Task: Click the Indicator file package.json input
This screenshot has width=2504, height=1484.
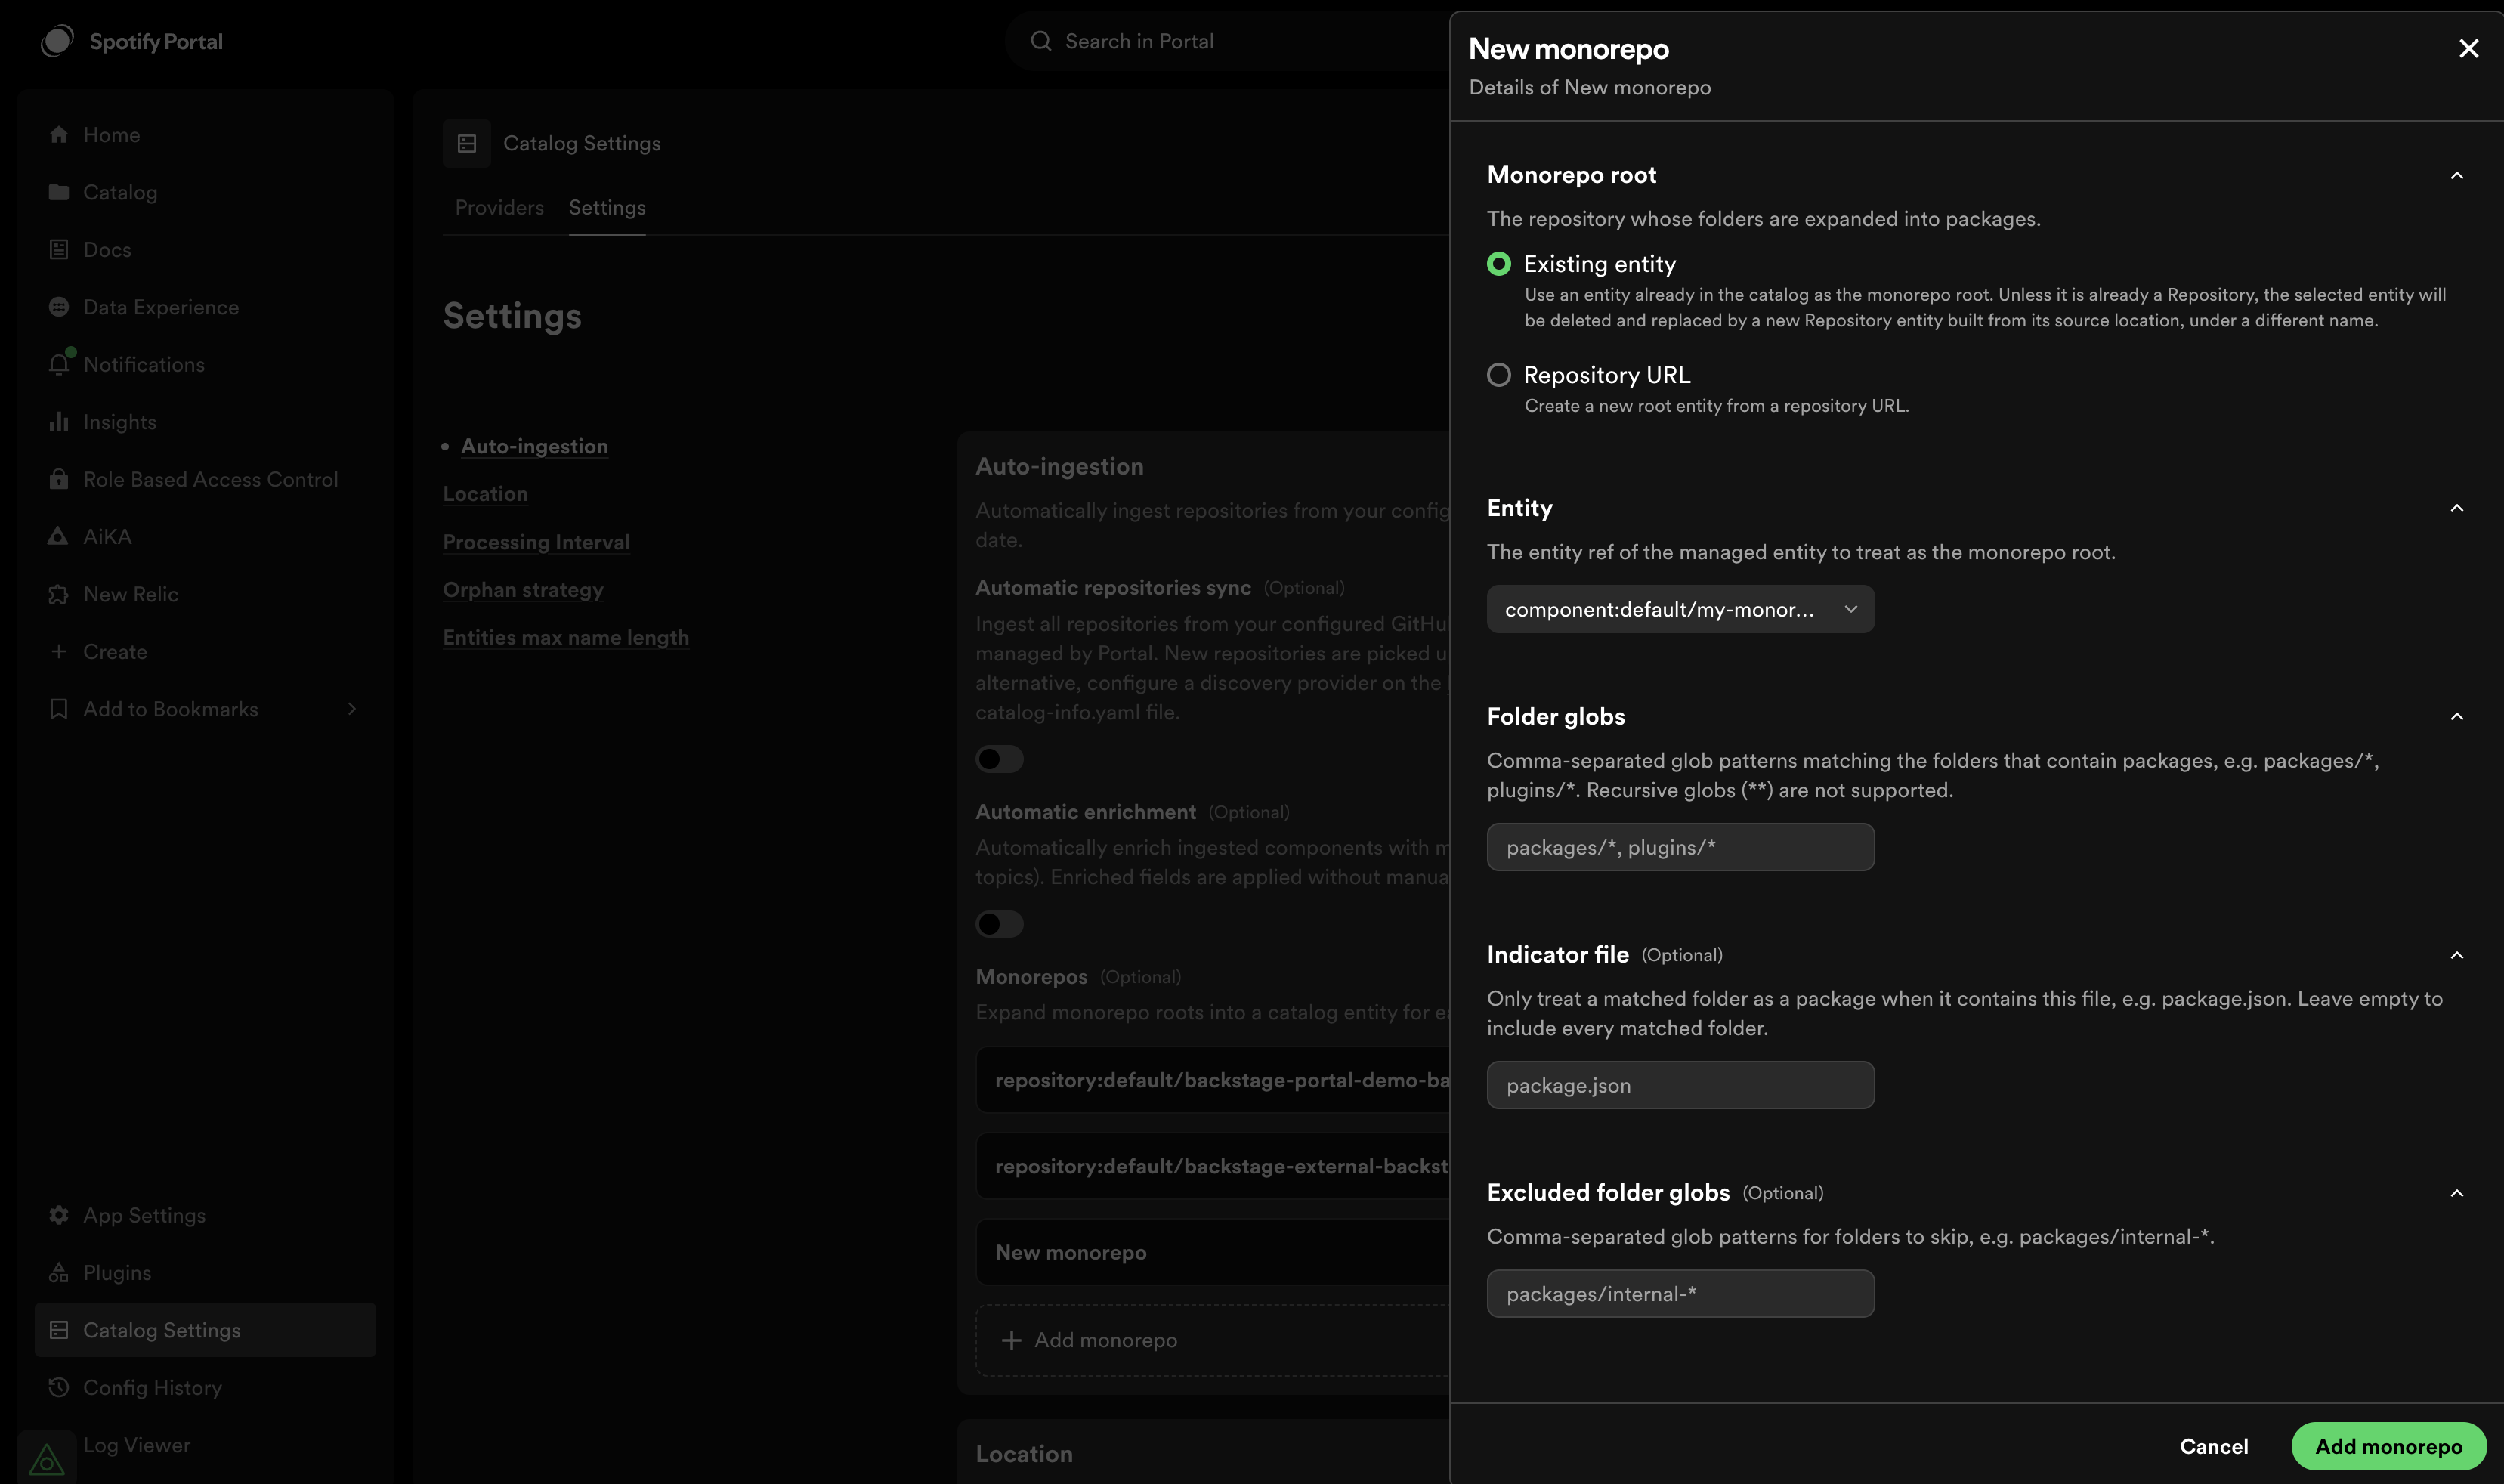Action: [1680, 1085]
